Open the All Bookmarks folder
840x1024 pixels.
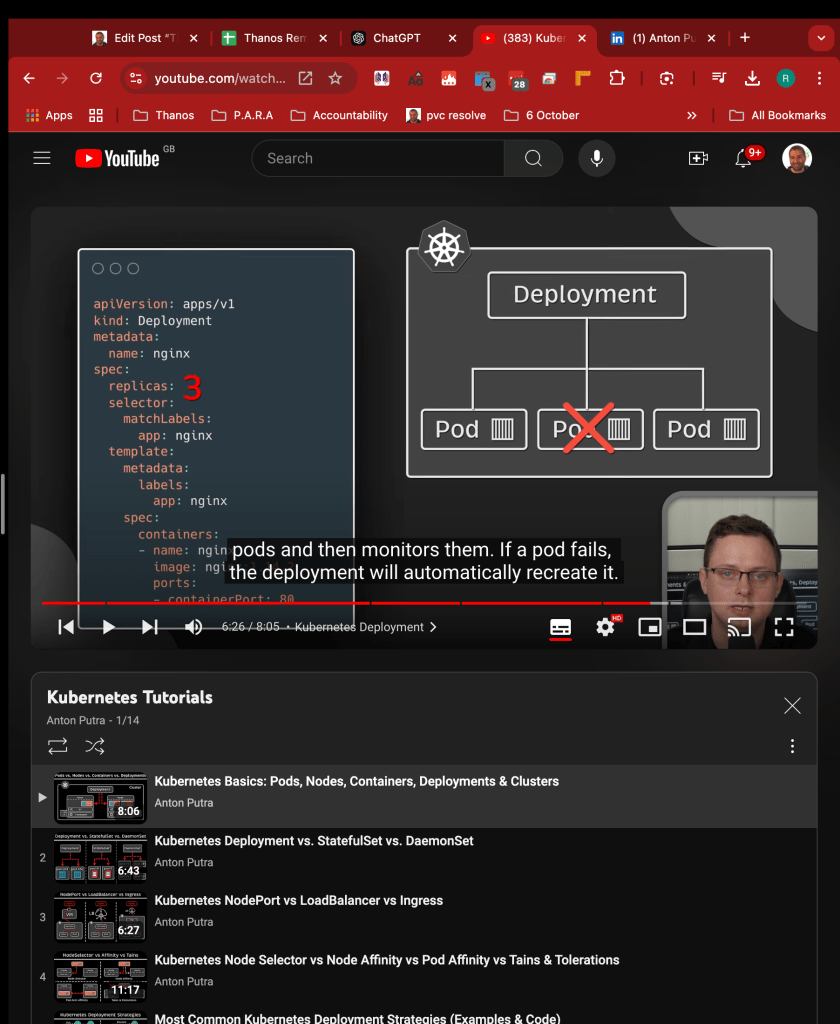coord(777,116)
